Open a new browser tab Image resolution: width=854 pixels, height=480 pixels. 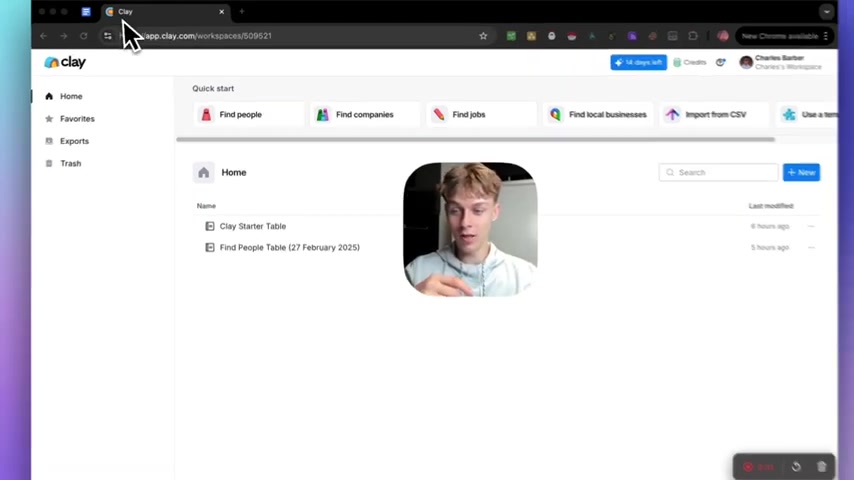(x=242, y=11)
